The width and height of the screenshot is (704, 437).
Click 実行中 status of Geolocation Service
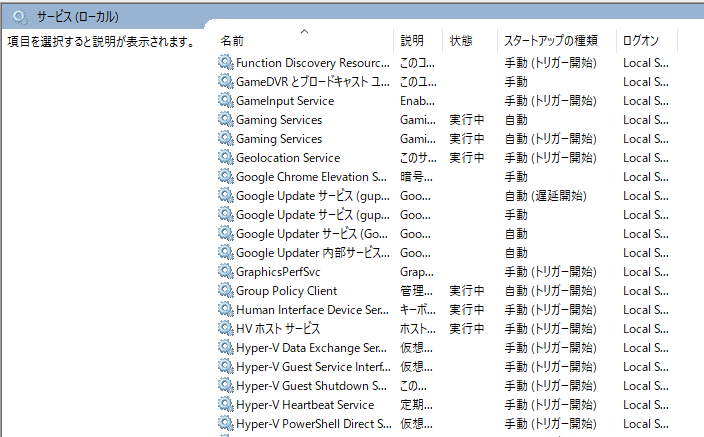pyautogui.click(x=466, y=158)
